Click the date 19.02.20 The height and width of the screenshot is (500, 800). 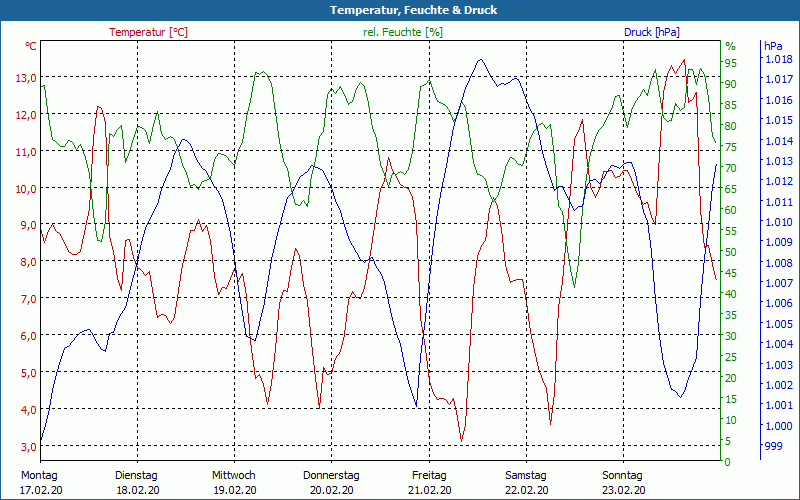pos(235,490)
